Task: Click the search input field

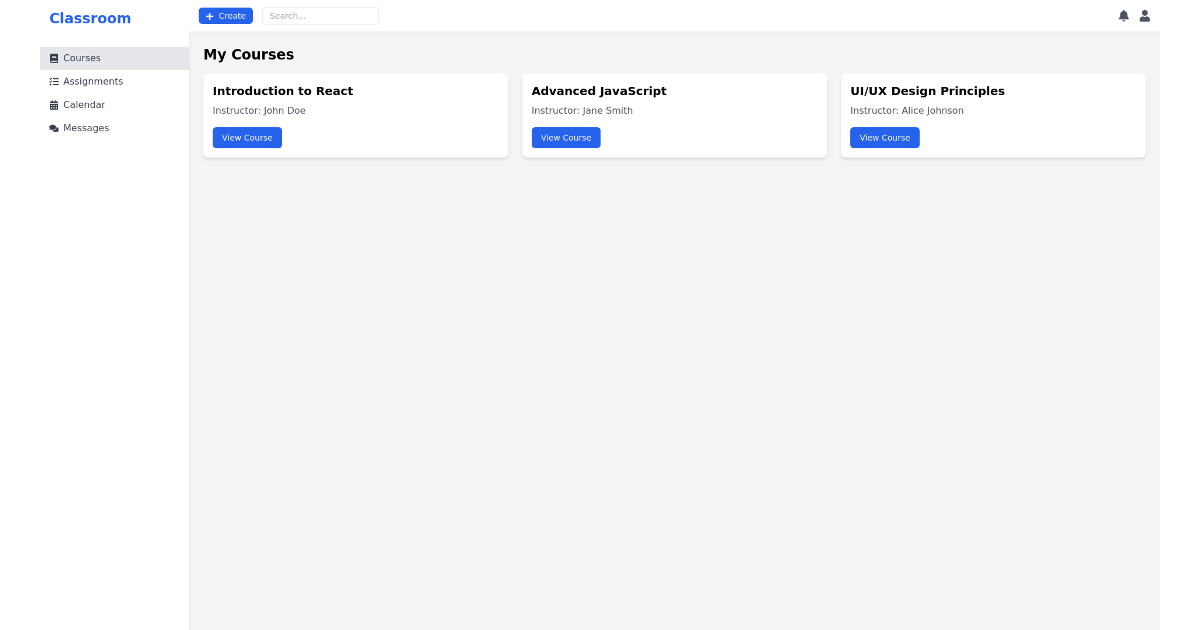Action: [x=320, y=15]
